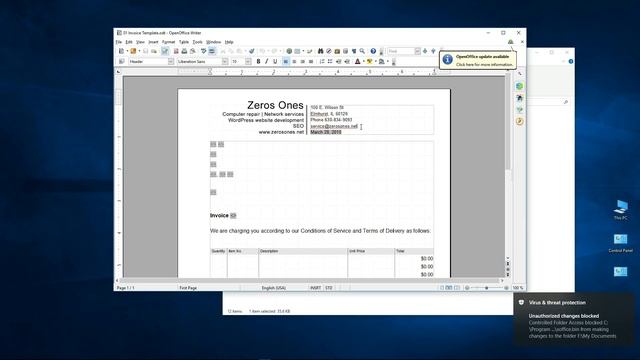Open Format menu
This screenshot has width=640, height=360.
168,42
